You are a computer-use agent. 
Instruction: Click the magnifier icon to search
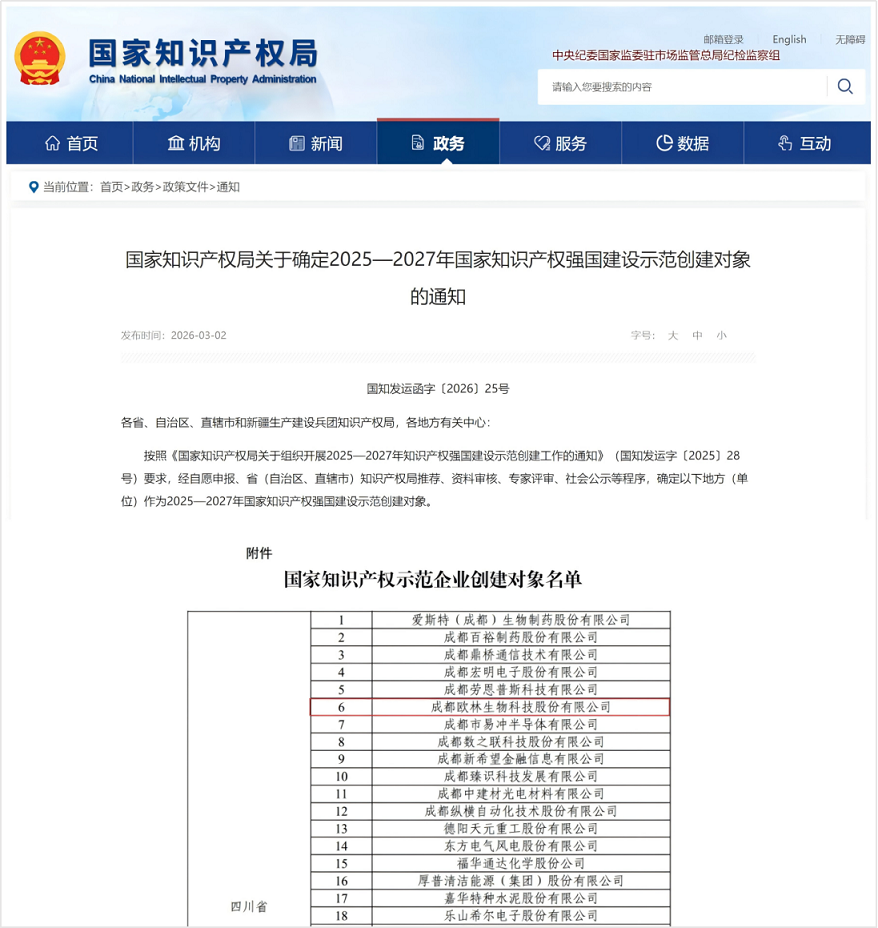845,87
